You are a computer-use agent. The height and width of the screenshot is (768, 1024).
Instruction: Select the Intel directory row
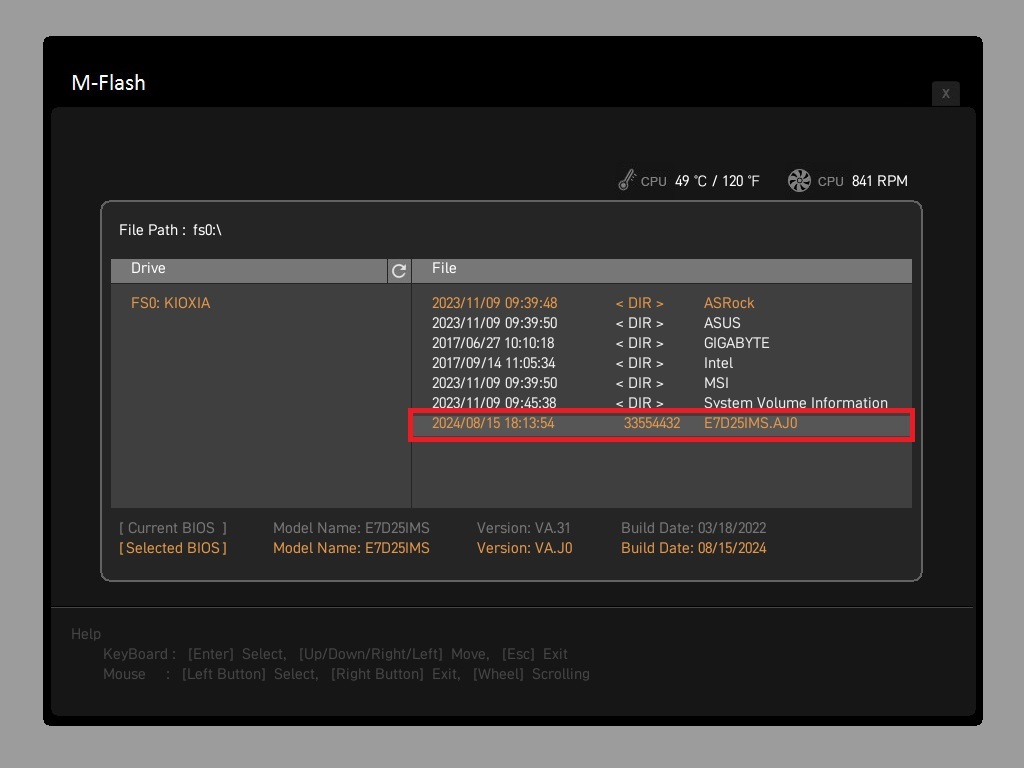click(x=718, y=363)
